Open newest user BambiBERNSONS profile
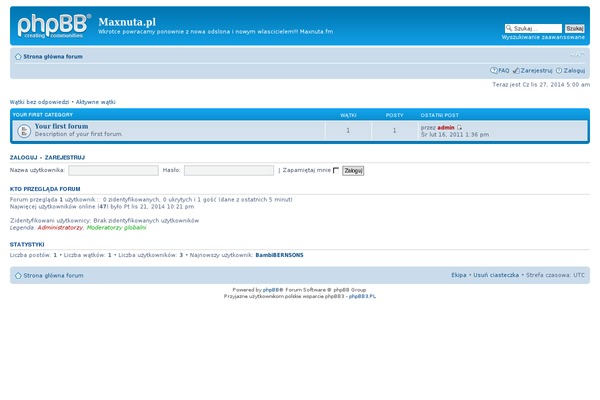This screenshot has height=400, width=600. [279, 255]
